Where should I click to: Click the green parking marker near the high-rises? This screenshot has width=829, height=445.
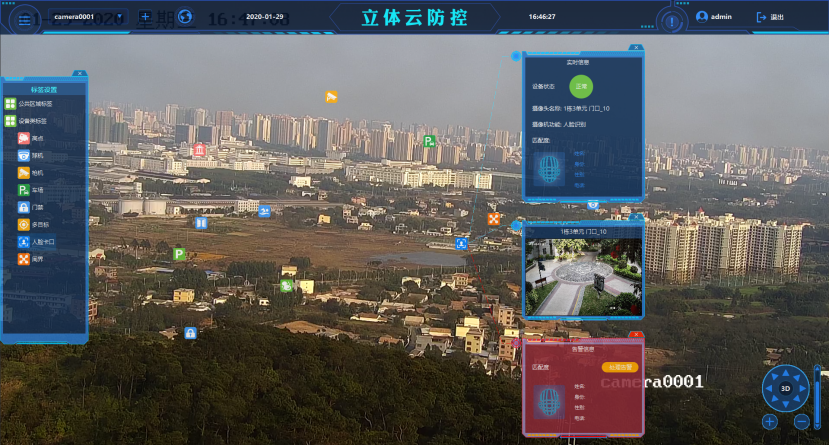click(x=429, y=141)
